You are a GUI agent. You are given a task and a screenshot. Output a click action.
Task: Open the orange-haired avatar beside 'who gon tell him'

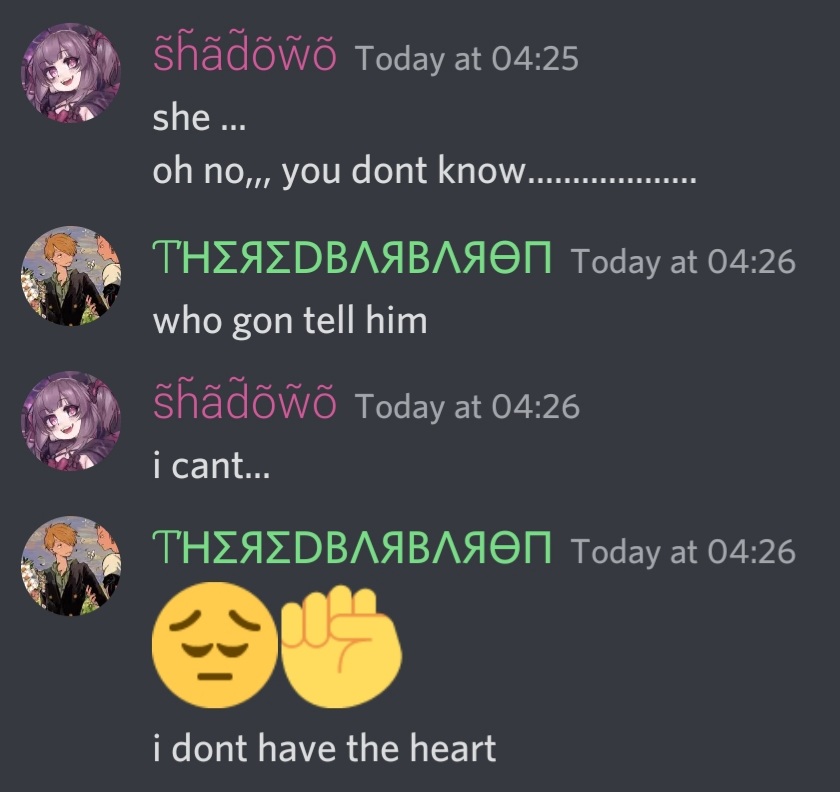(x=71, y=276)
